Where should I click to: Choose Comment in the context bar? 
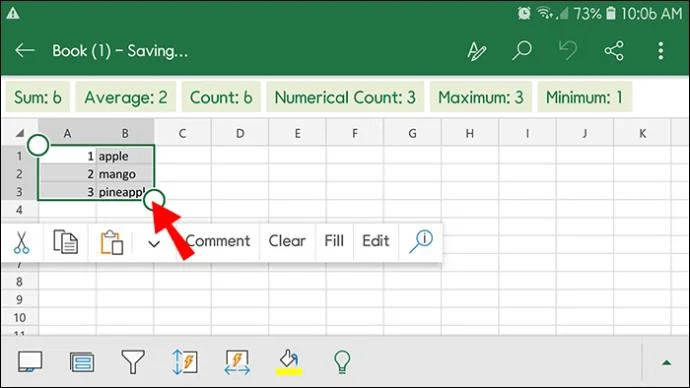(218, 241)
